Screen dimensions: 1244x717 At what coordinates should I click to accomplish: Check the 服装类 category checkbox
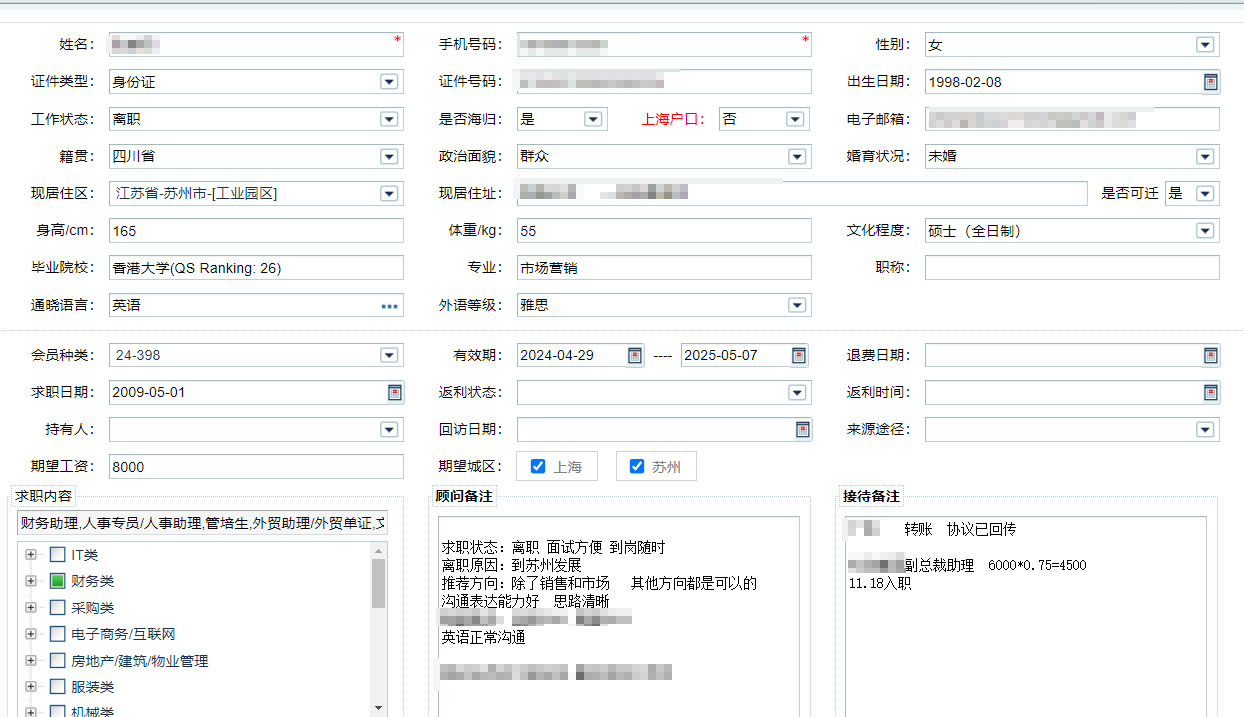58,687
